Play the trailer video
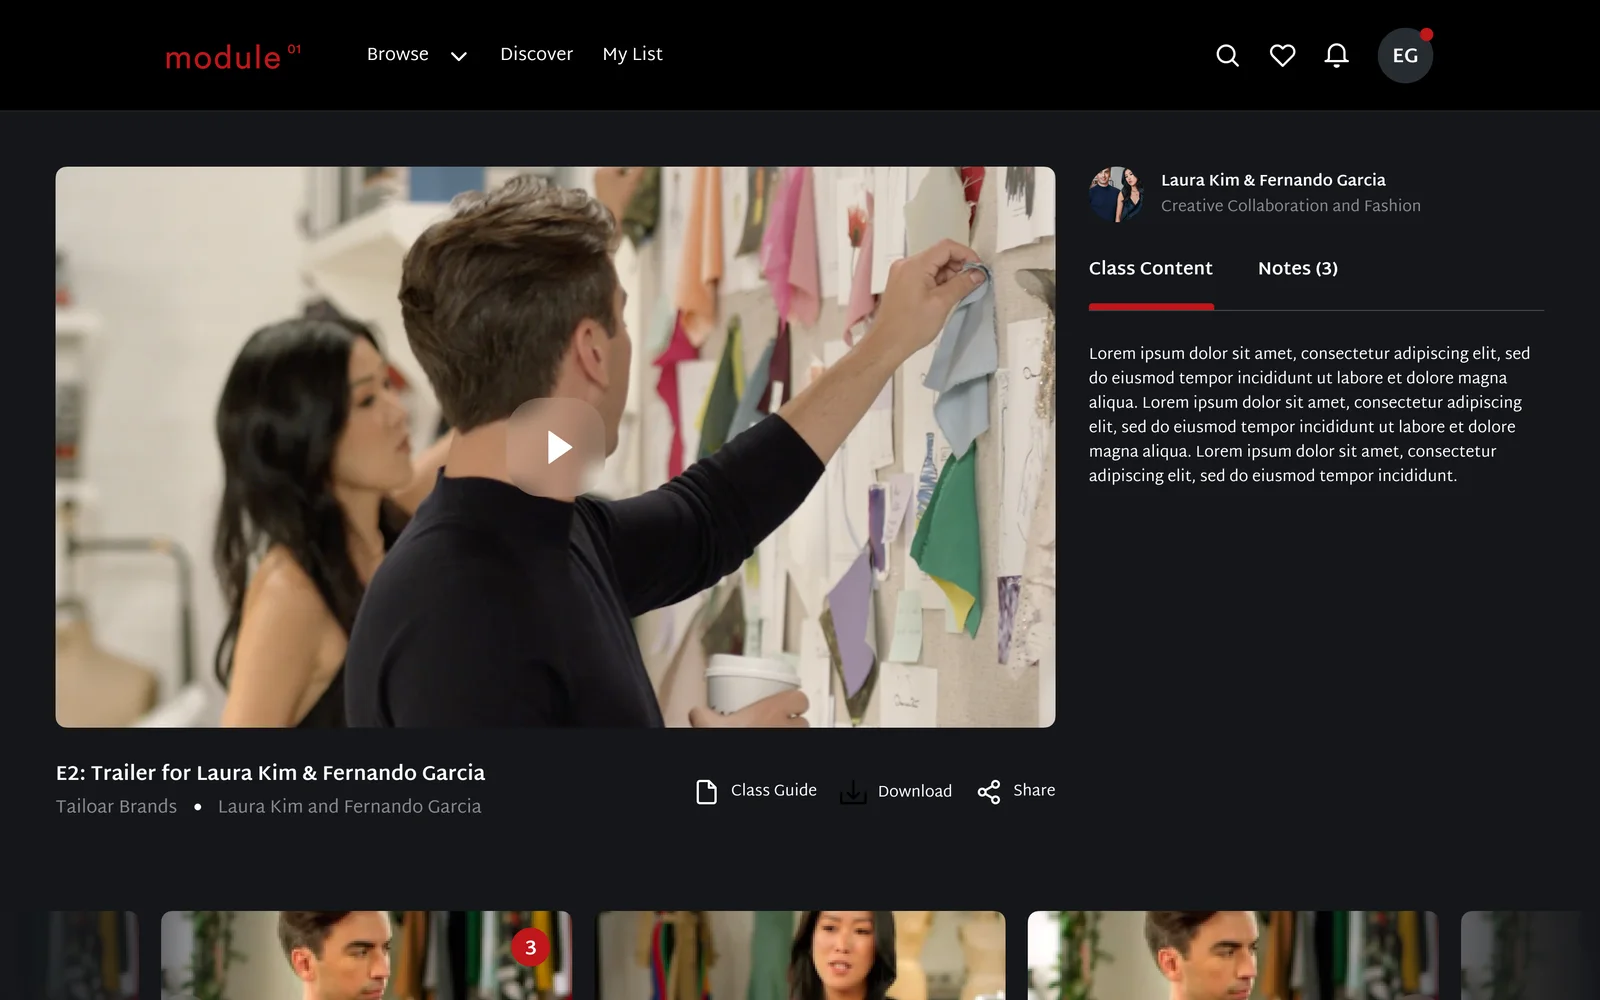Image resolution: width=1600 pixels, height=1000 pixels. coord(556,447)
